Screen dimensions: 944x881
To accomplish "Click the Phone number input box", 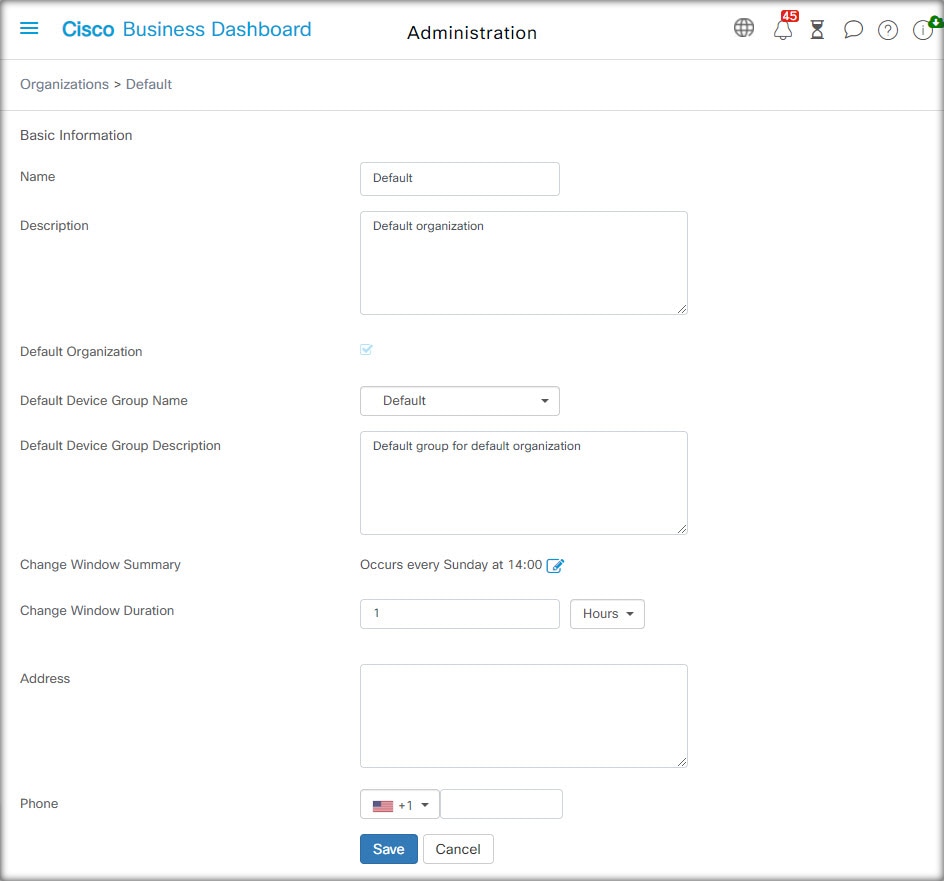I will pos(501,805).
